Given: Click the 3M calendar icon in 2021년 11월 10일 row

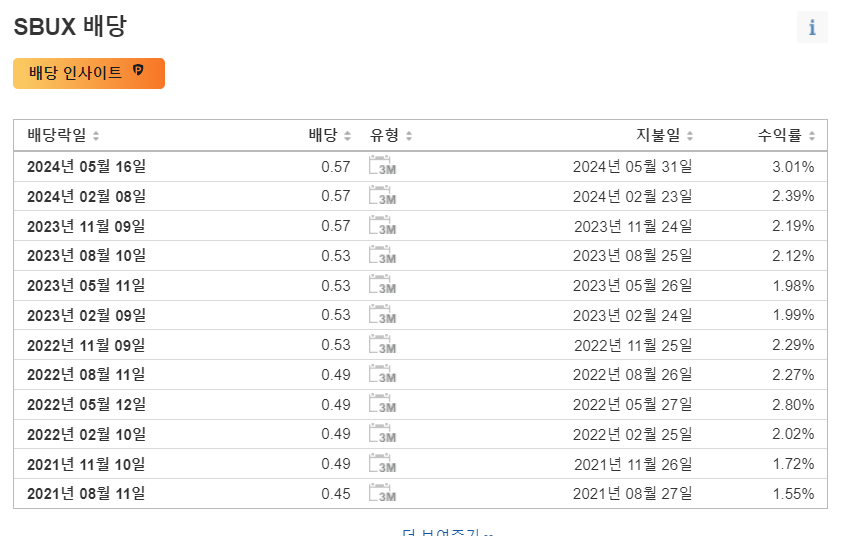Looking at the screenshot, I should pos(382,463).
